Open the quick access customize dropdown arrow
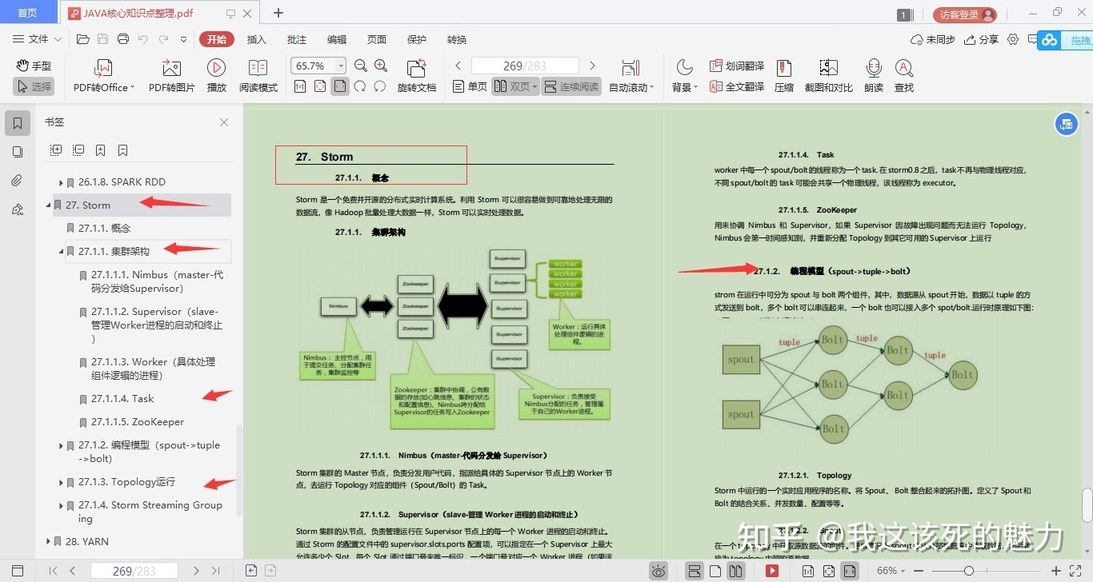 coord(183,39)
